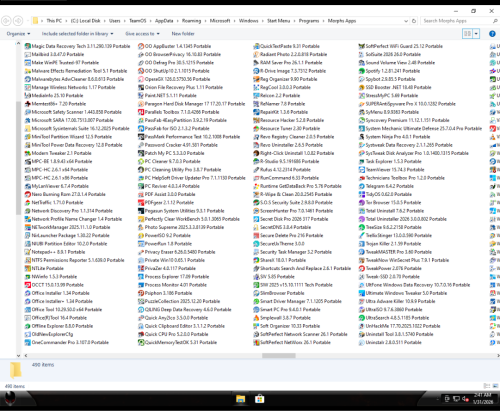Select SecretDNS portable entry

click(282, 227)
